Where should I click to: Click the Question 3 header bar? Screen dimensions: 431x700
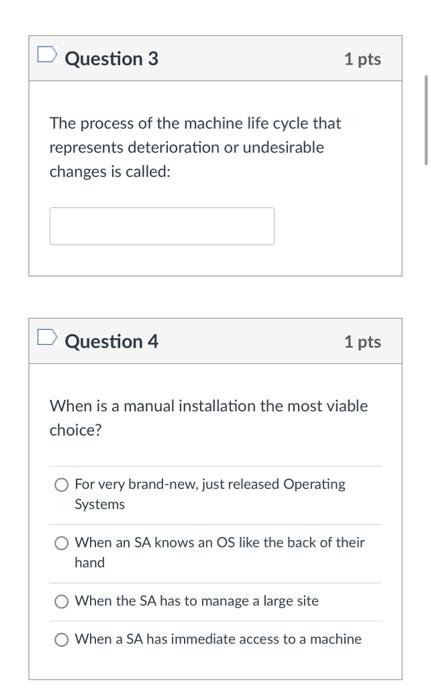pyautogui.click(x=215, y=58)
